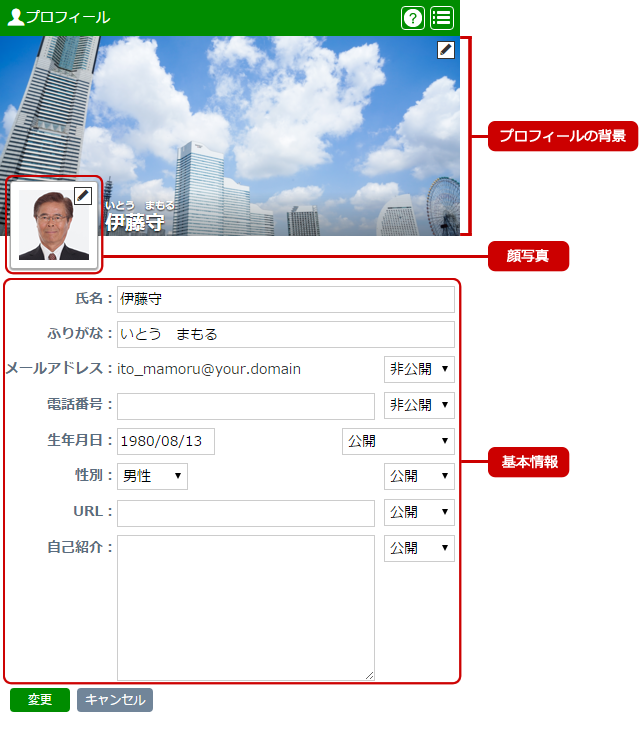The image size is (639, 734).
Task: Open the email visibility dropdown
Action: point(419,369)
